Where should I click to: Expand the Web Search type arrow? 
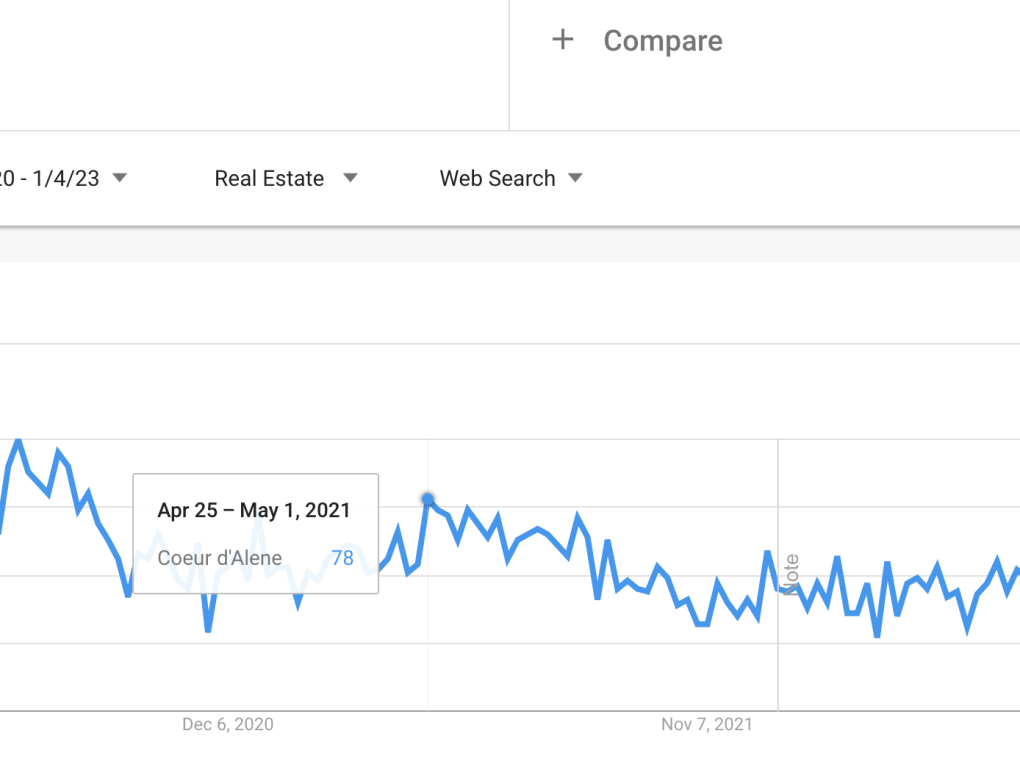point(575,178)
